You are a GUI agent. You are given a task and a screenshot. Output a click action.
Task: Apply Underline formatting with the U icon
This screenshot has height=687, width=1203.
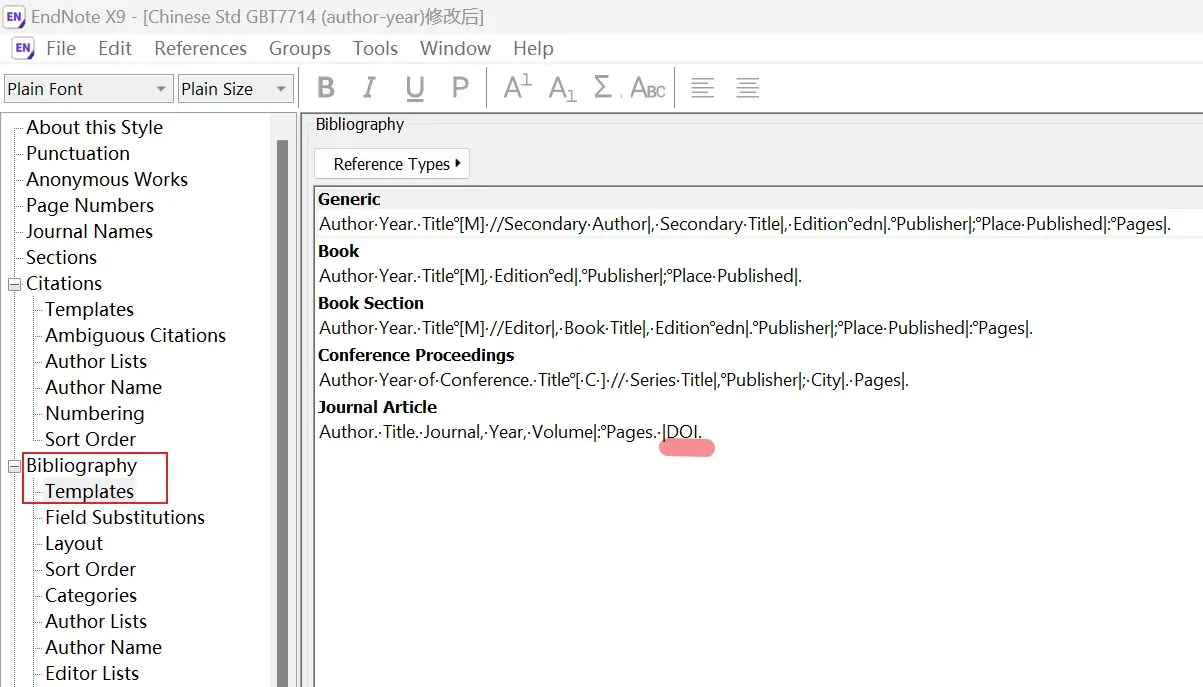(x=415, y=88)
